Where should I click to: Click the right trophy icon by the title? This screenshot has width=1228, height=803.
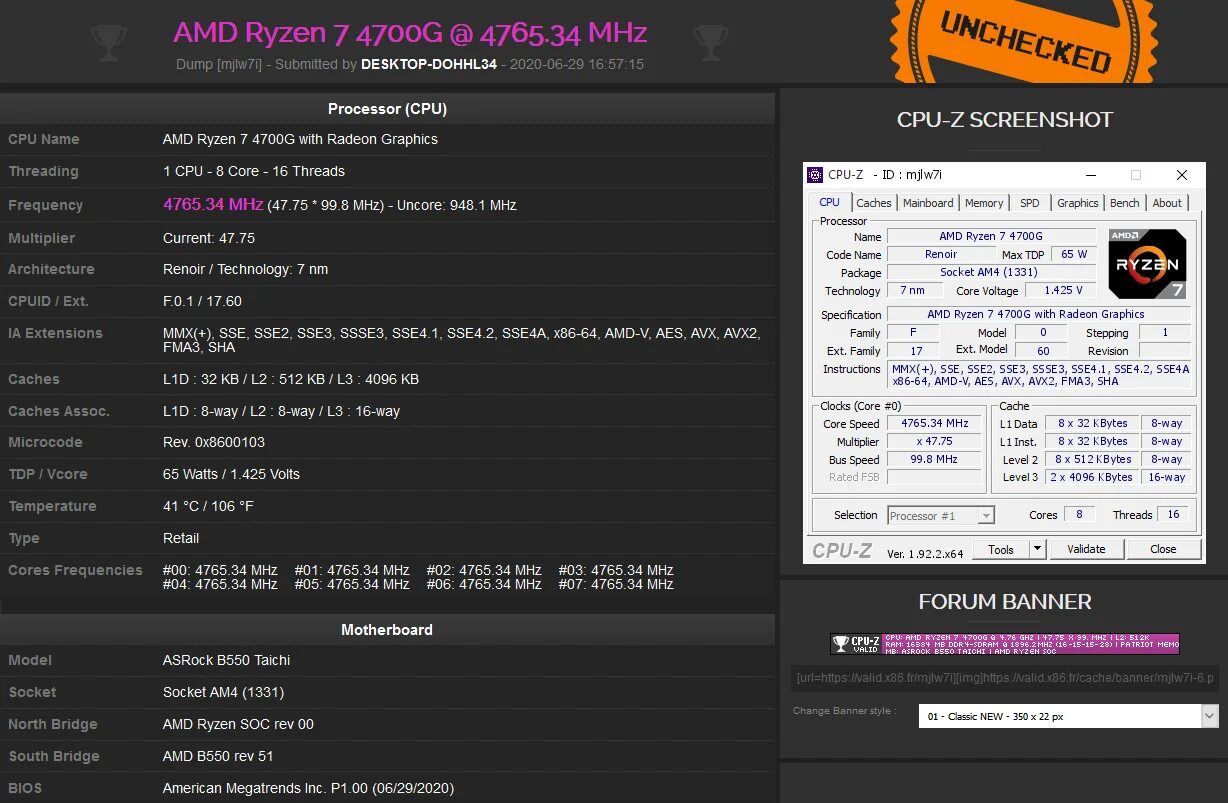(x=711, y=41)
